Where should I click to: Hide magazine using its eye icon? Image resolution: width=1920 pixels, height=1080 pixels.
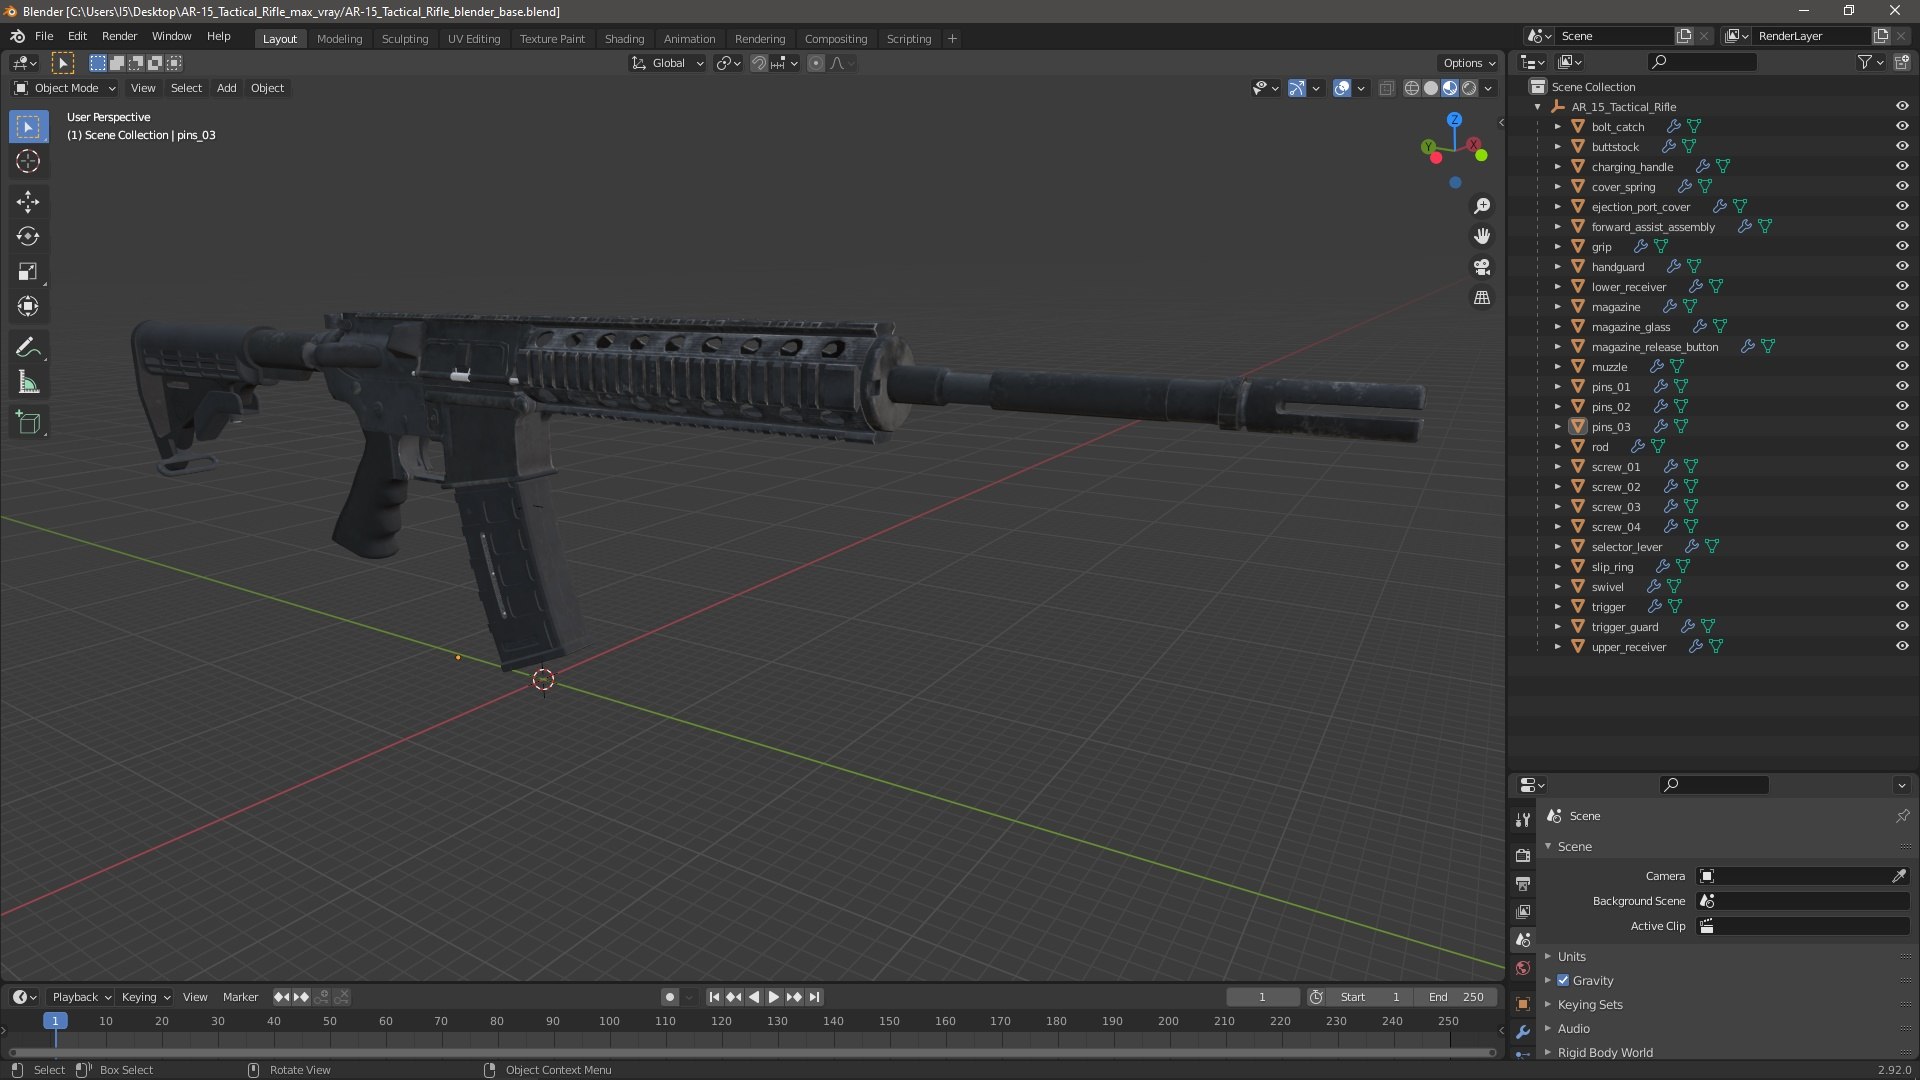[1902, 307]
